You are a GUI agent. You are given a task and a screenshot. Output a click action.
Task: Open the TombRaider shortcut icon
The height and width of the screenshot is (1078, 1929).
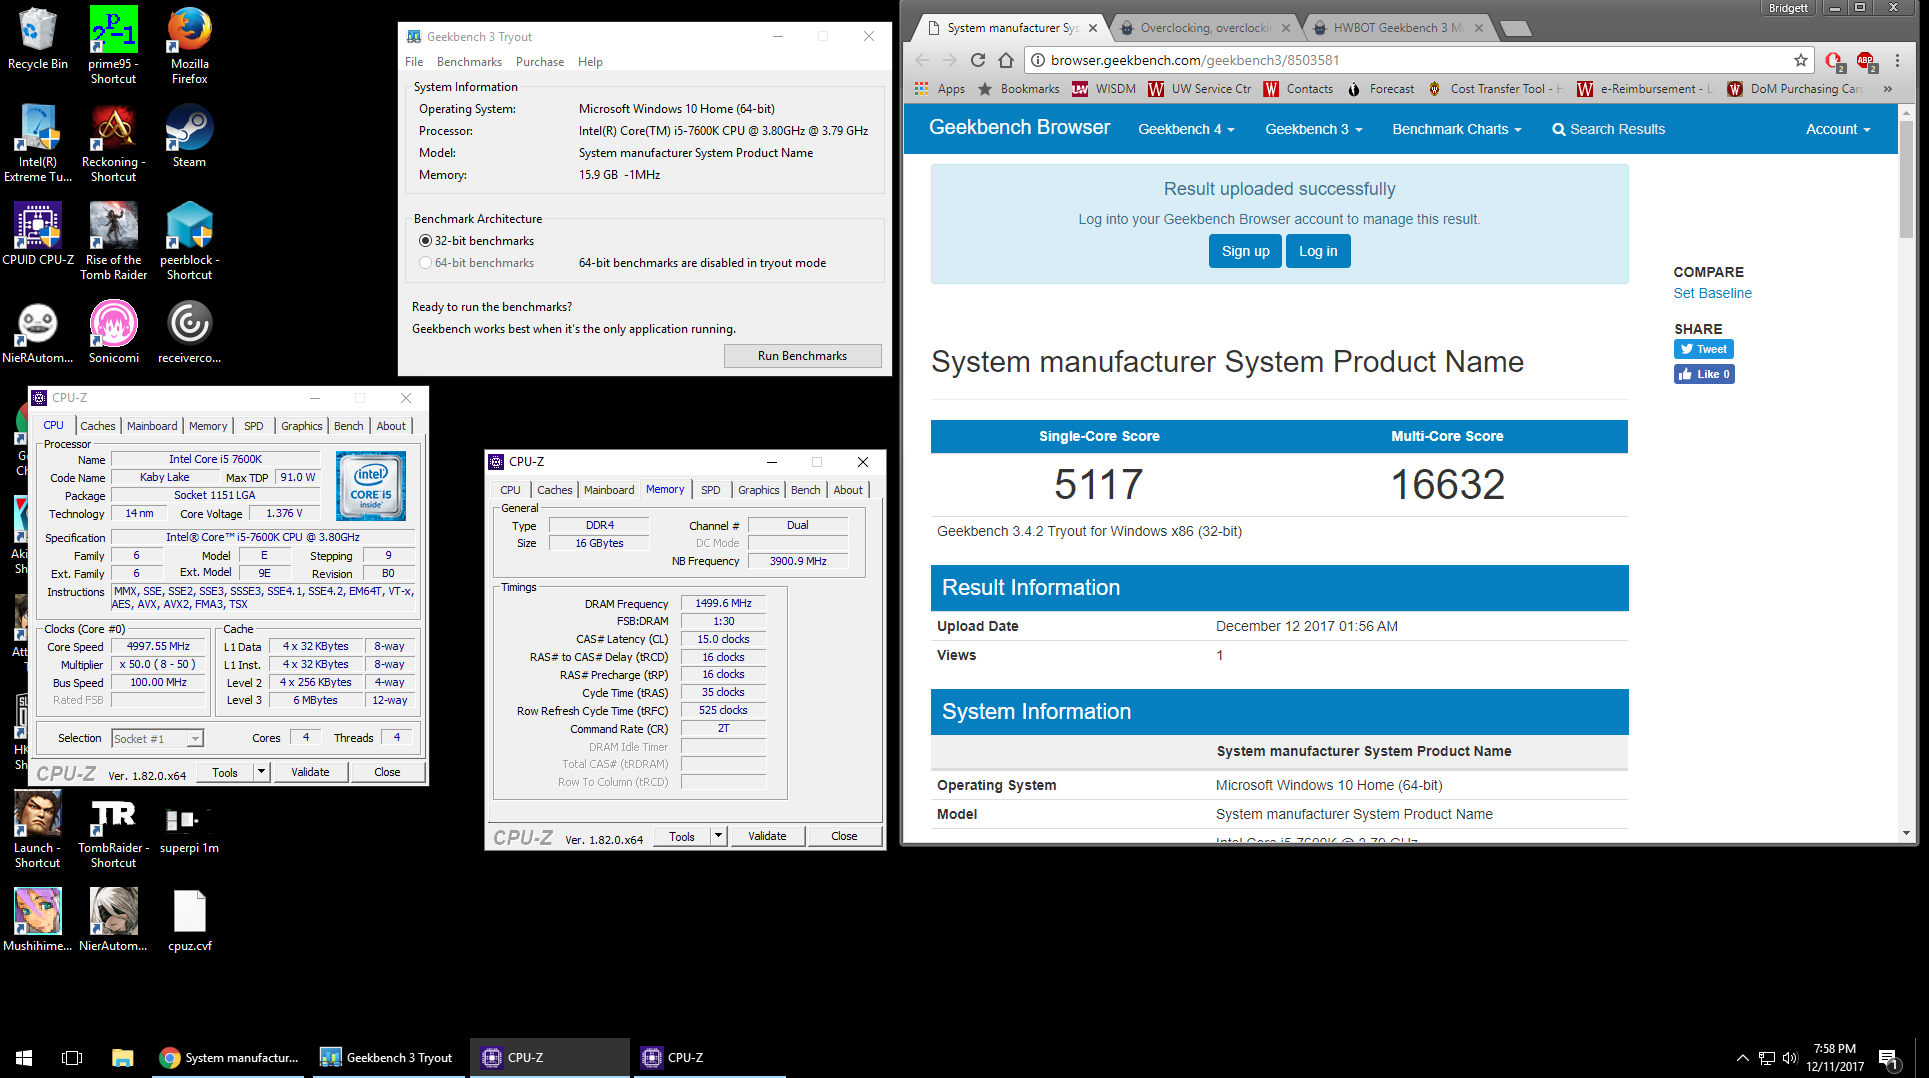click(x=113, y=829)
